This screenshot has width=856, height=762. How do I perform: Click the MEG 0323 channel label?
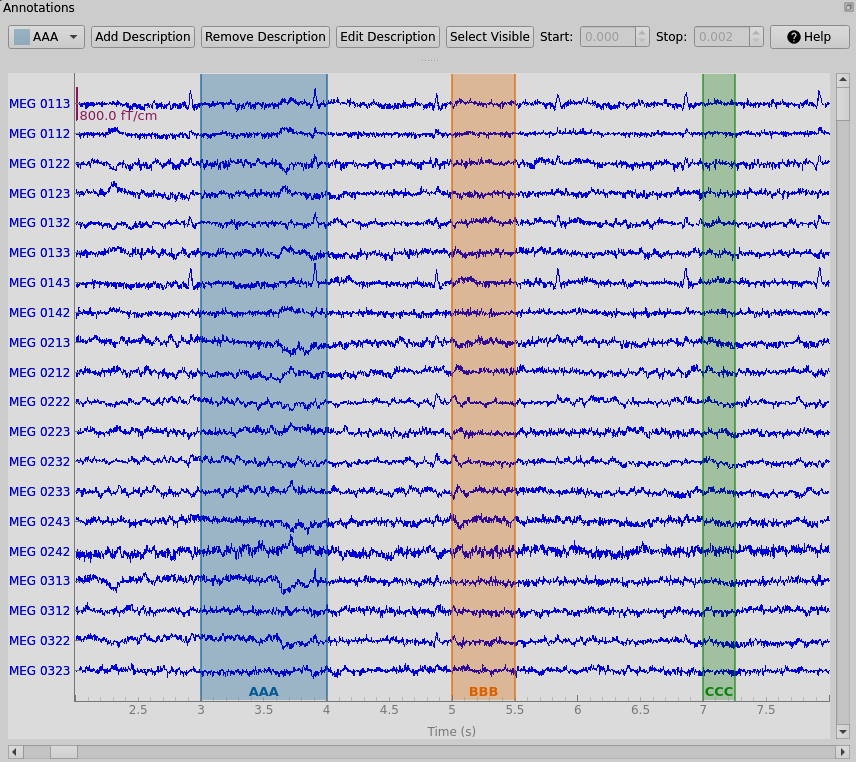click(x=40, y=670)
